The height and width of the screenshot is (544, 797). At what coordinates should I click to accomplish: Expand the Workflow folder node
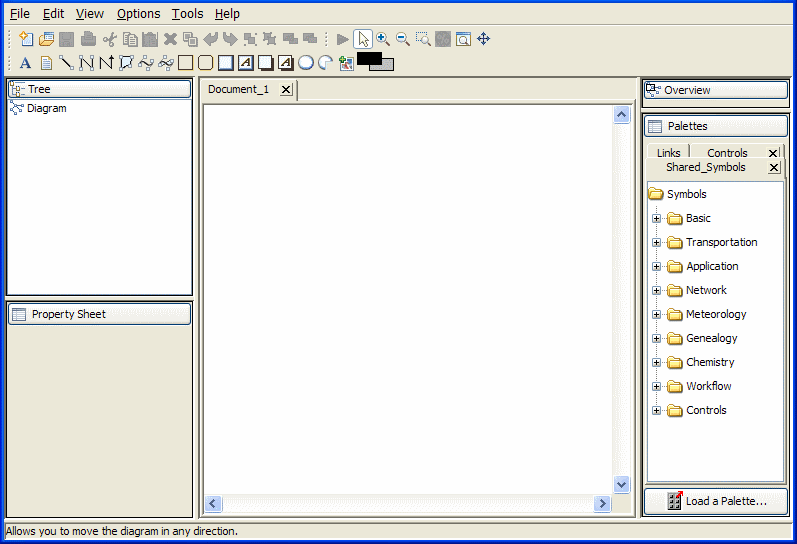[657, 386]
